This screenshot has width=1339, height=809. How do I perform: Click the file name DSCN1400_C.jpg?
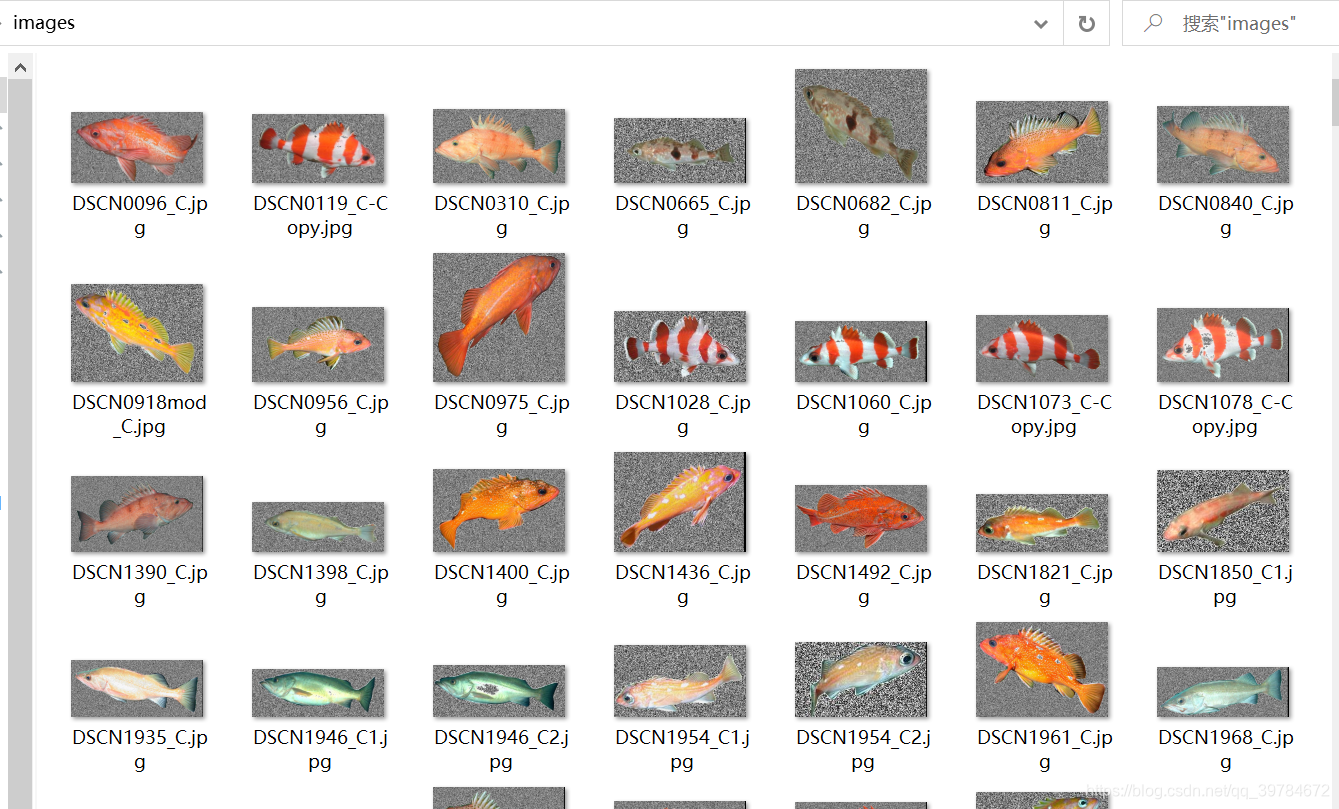click(x=502, y=585)
